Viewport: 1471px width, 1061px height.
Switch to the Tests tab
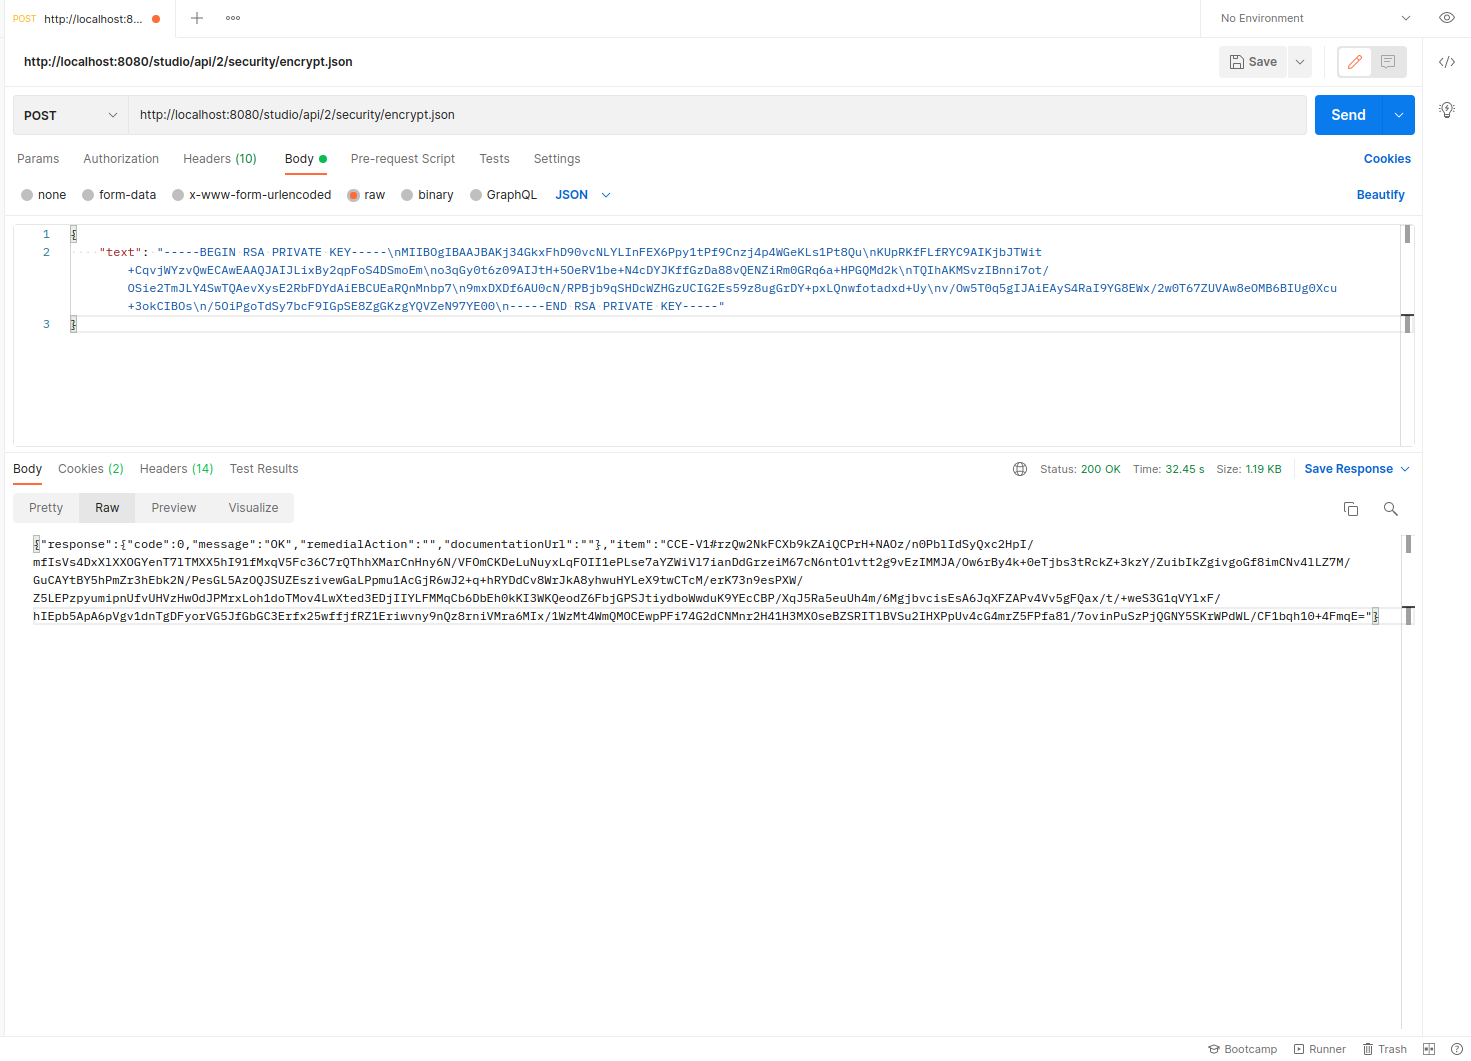[x=494, y=159]
